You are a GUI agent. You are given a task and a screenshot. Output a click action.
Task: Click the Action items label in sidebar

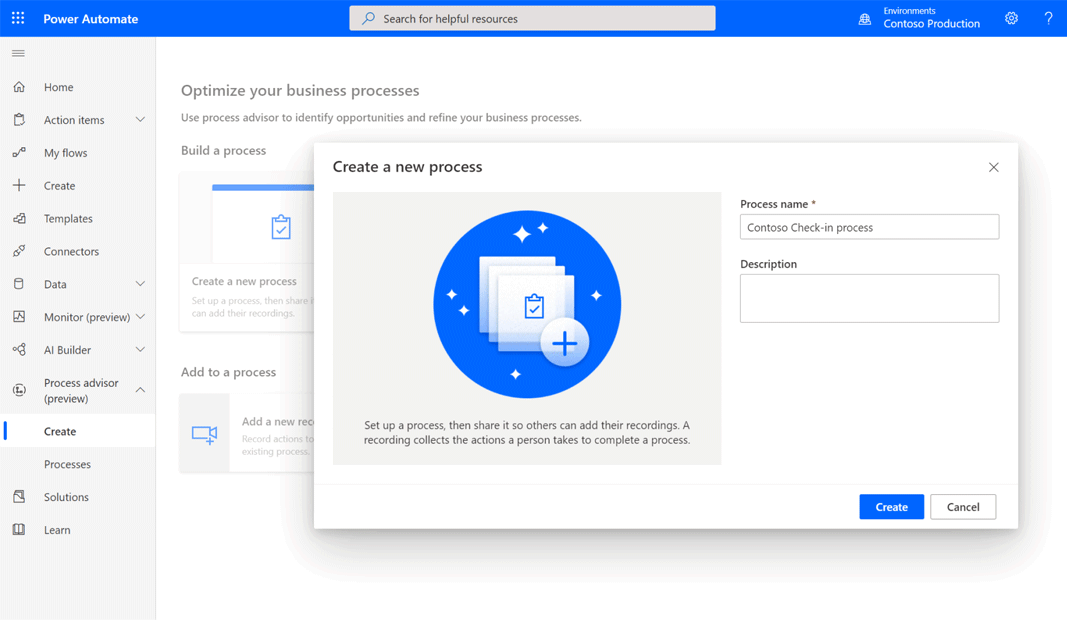(74, 120)
